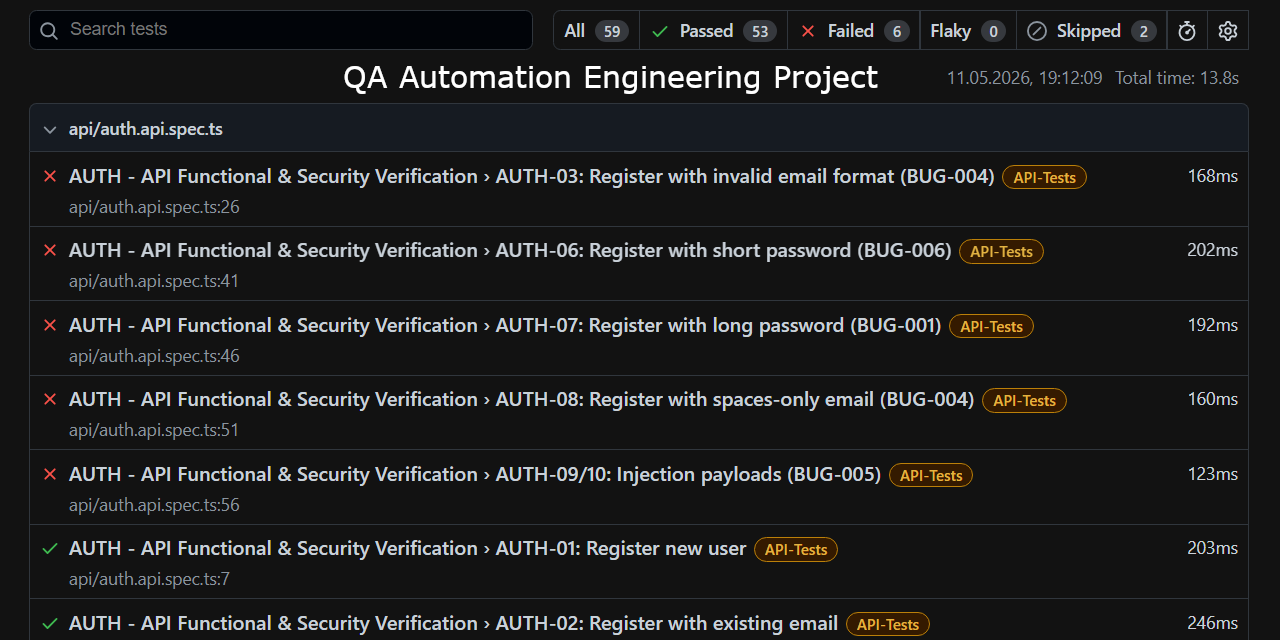Image resolution: width=1280 pixels, height=640 pixels.
Task: Click the passed checkmark icon for AUTH-02
Action: 50,623
